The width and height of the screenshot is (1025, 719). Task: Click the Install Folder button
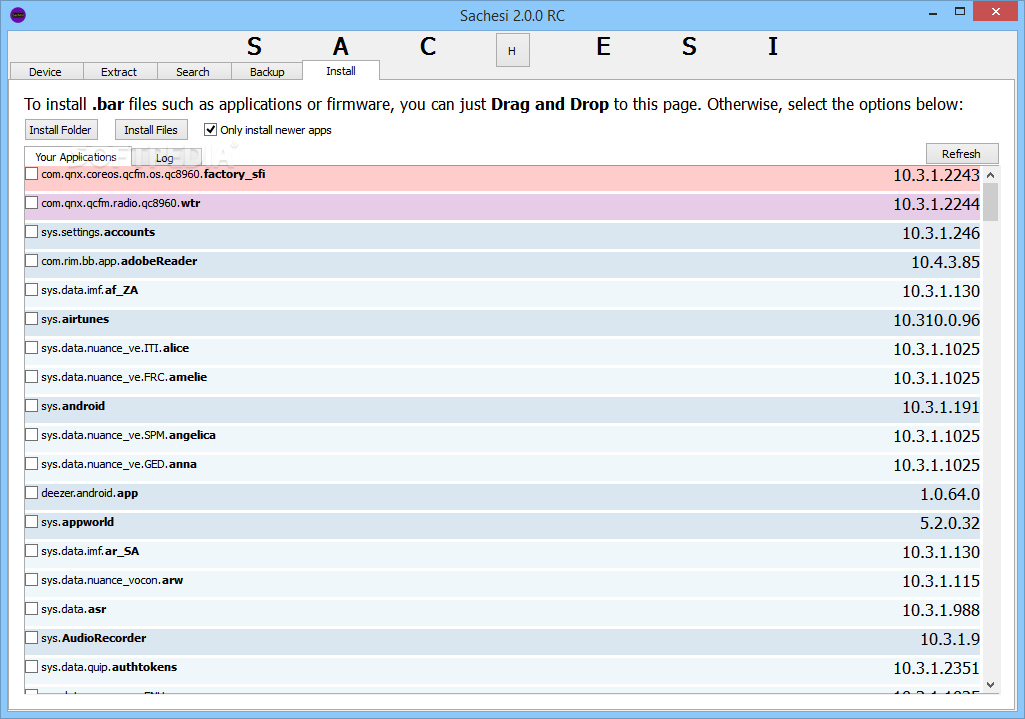tap(61, 129)
